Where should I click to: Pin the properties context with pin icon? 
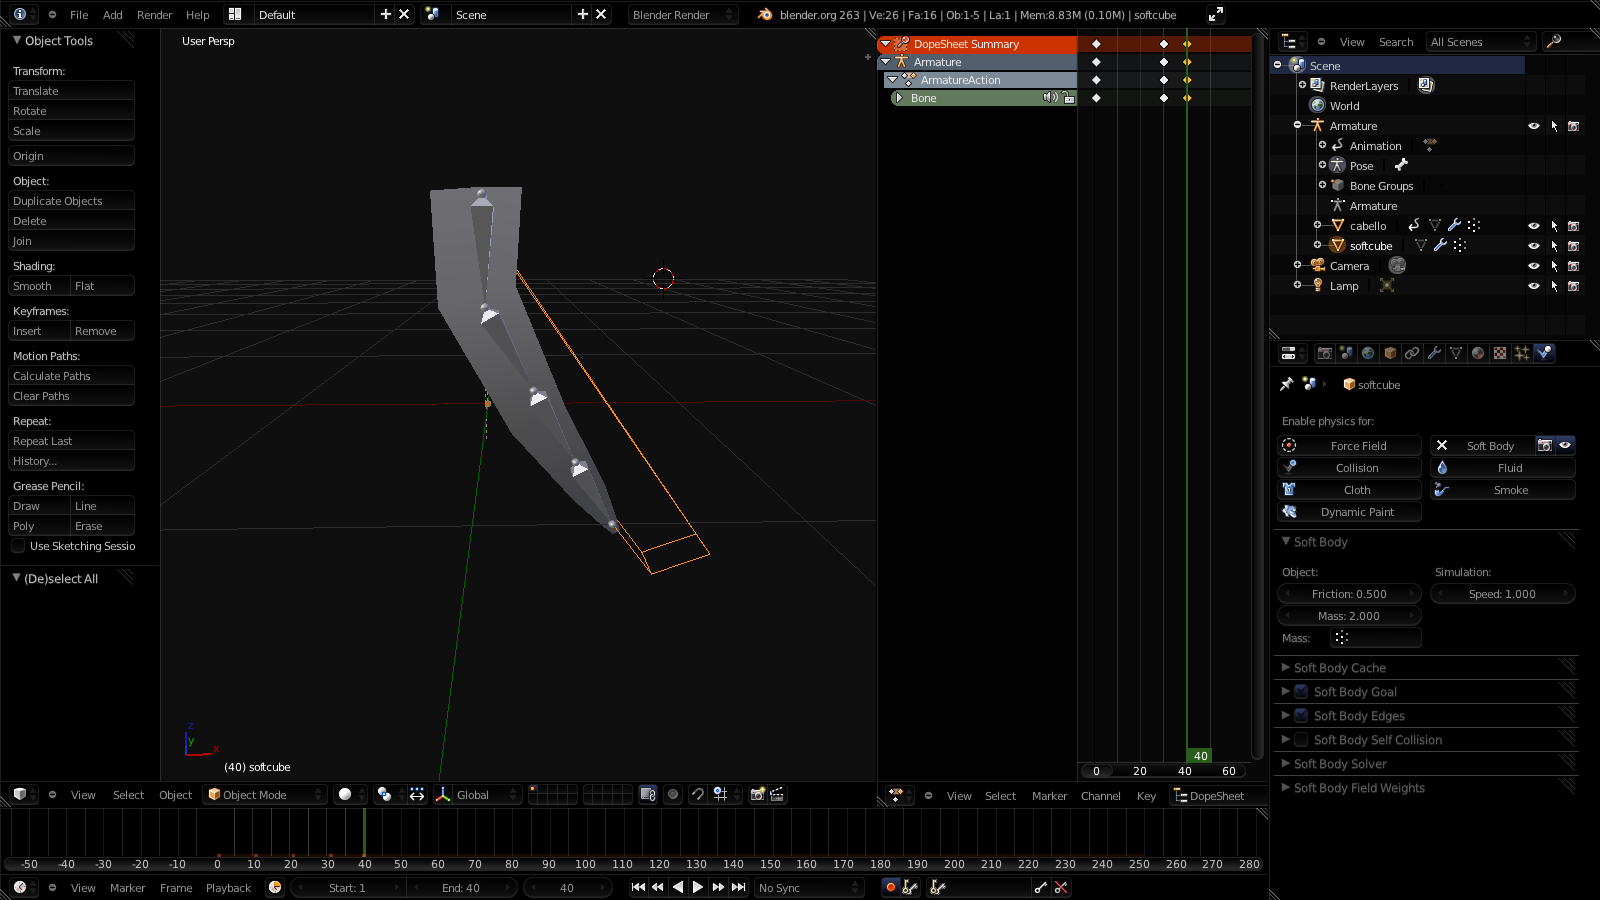(1287, 384)
